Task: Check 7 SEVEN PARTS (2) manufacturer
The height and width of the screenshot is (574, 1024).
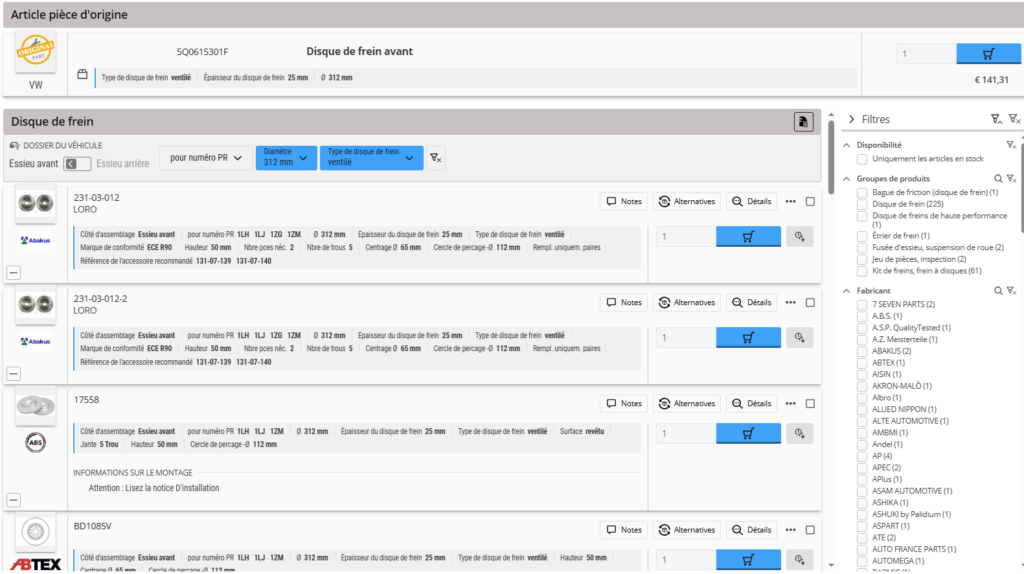Action: (862, 305)
